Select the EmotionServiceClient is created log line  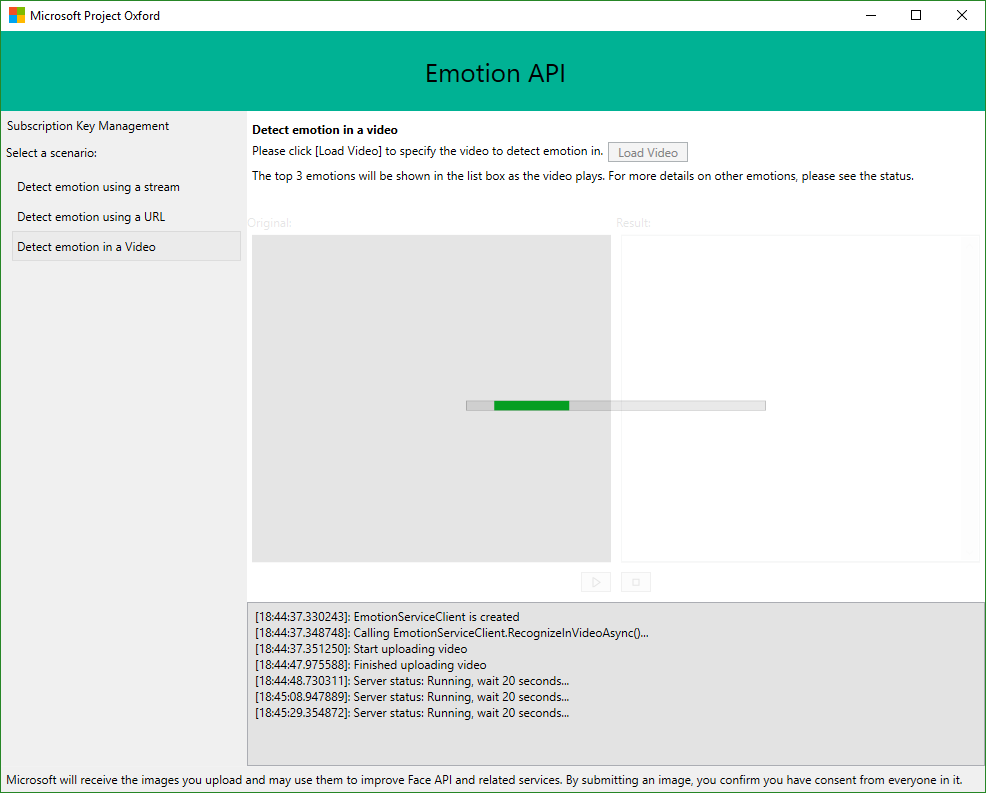pyautogui.click(x=387, y=617)
